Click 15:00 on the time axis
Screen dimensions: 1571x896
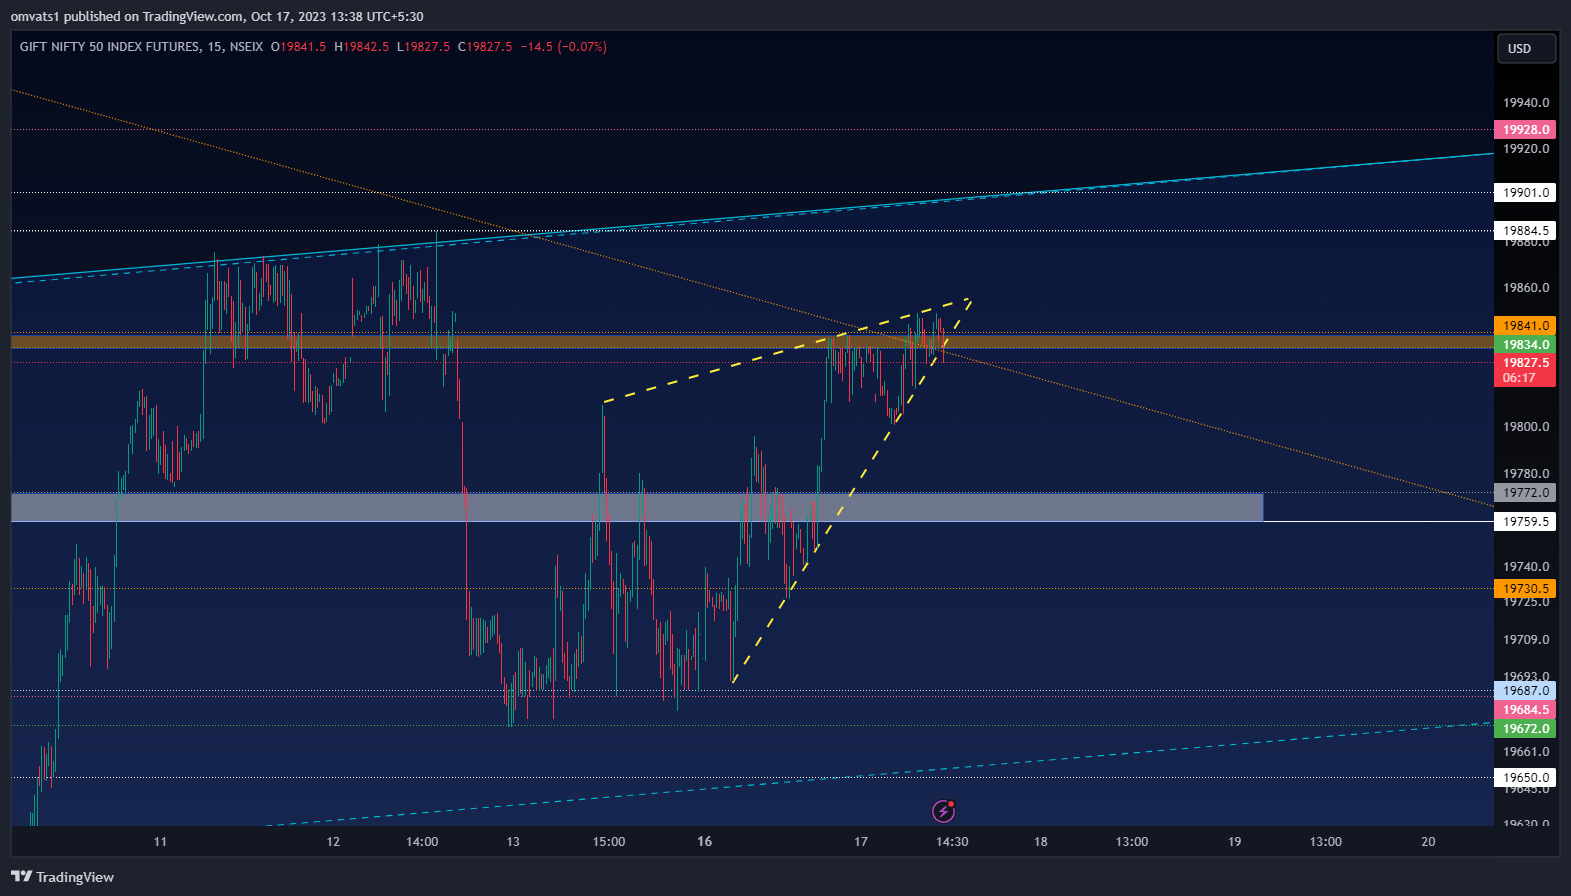click(x=609, y=842)
